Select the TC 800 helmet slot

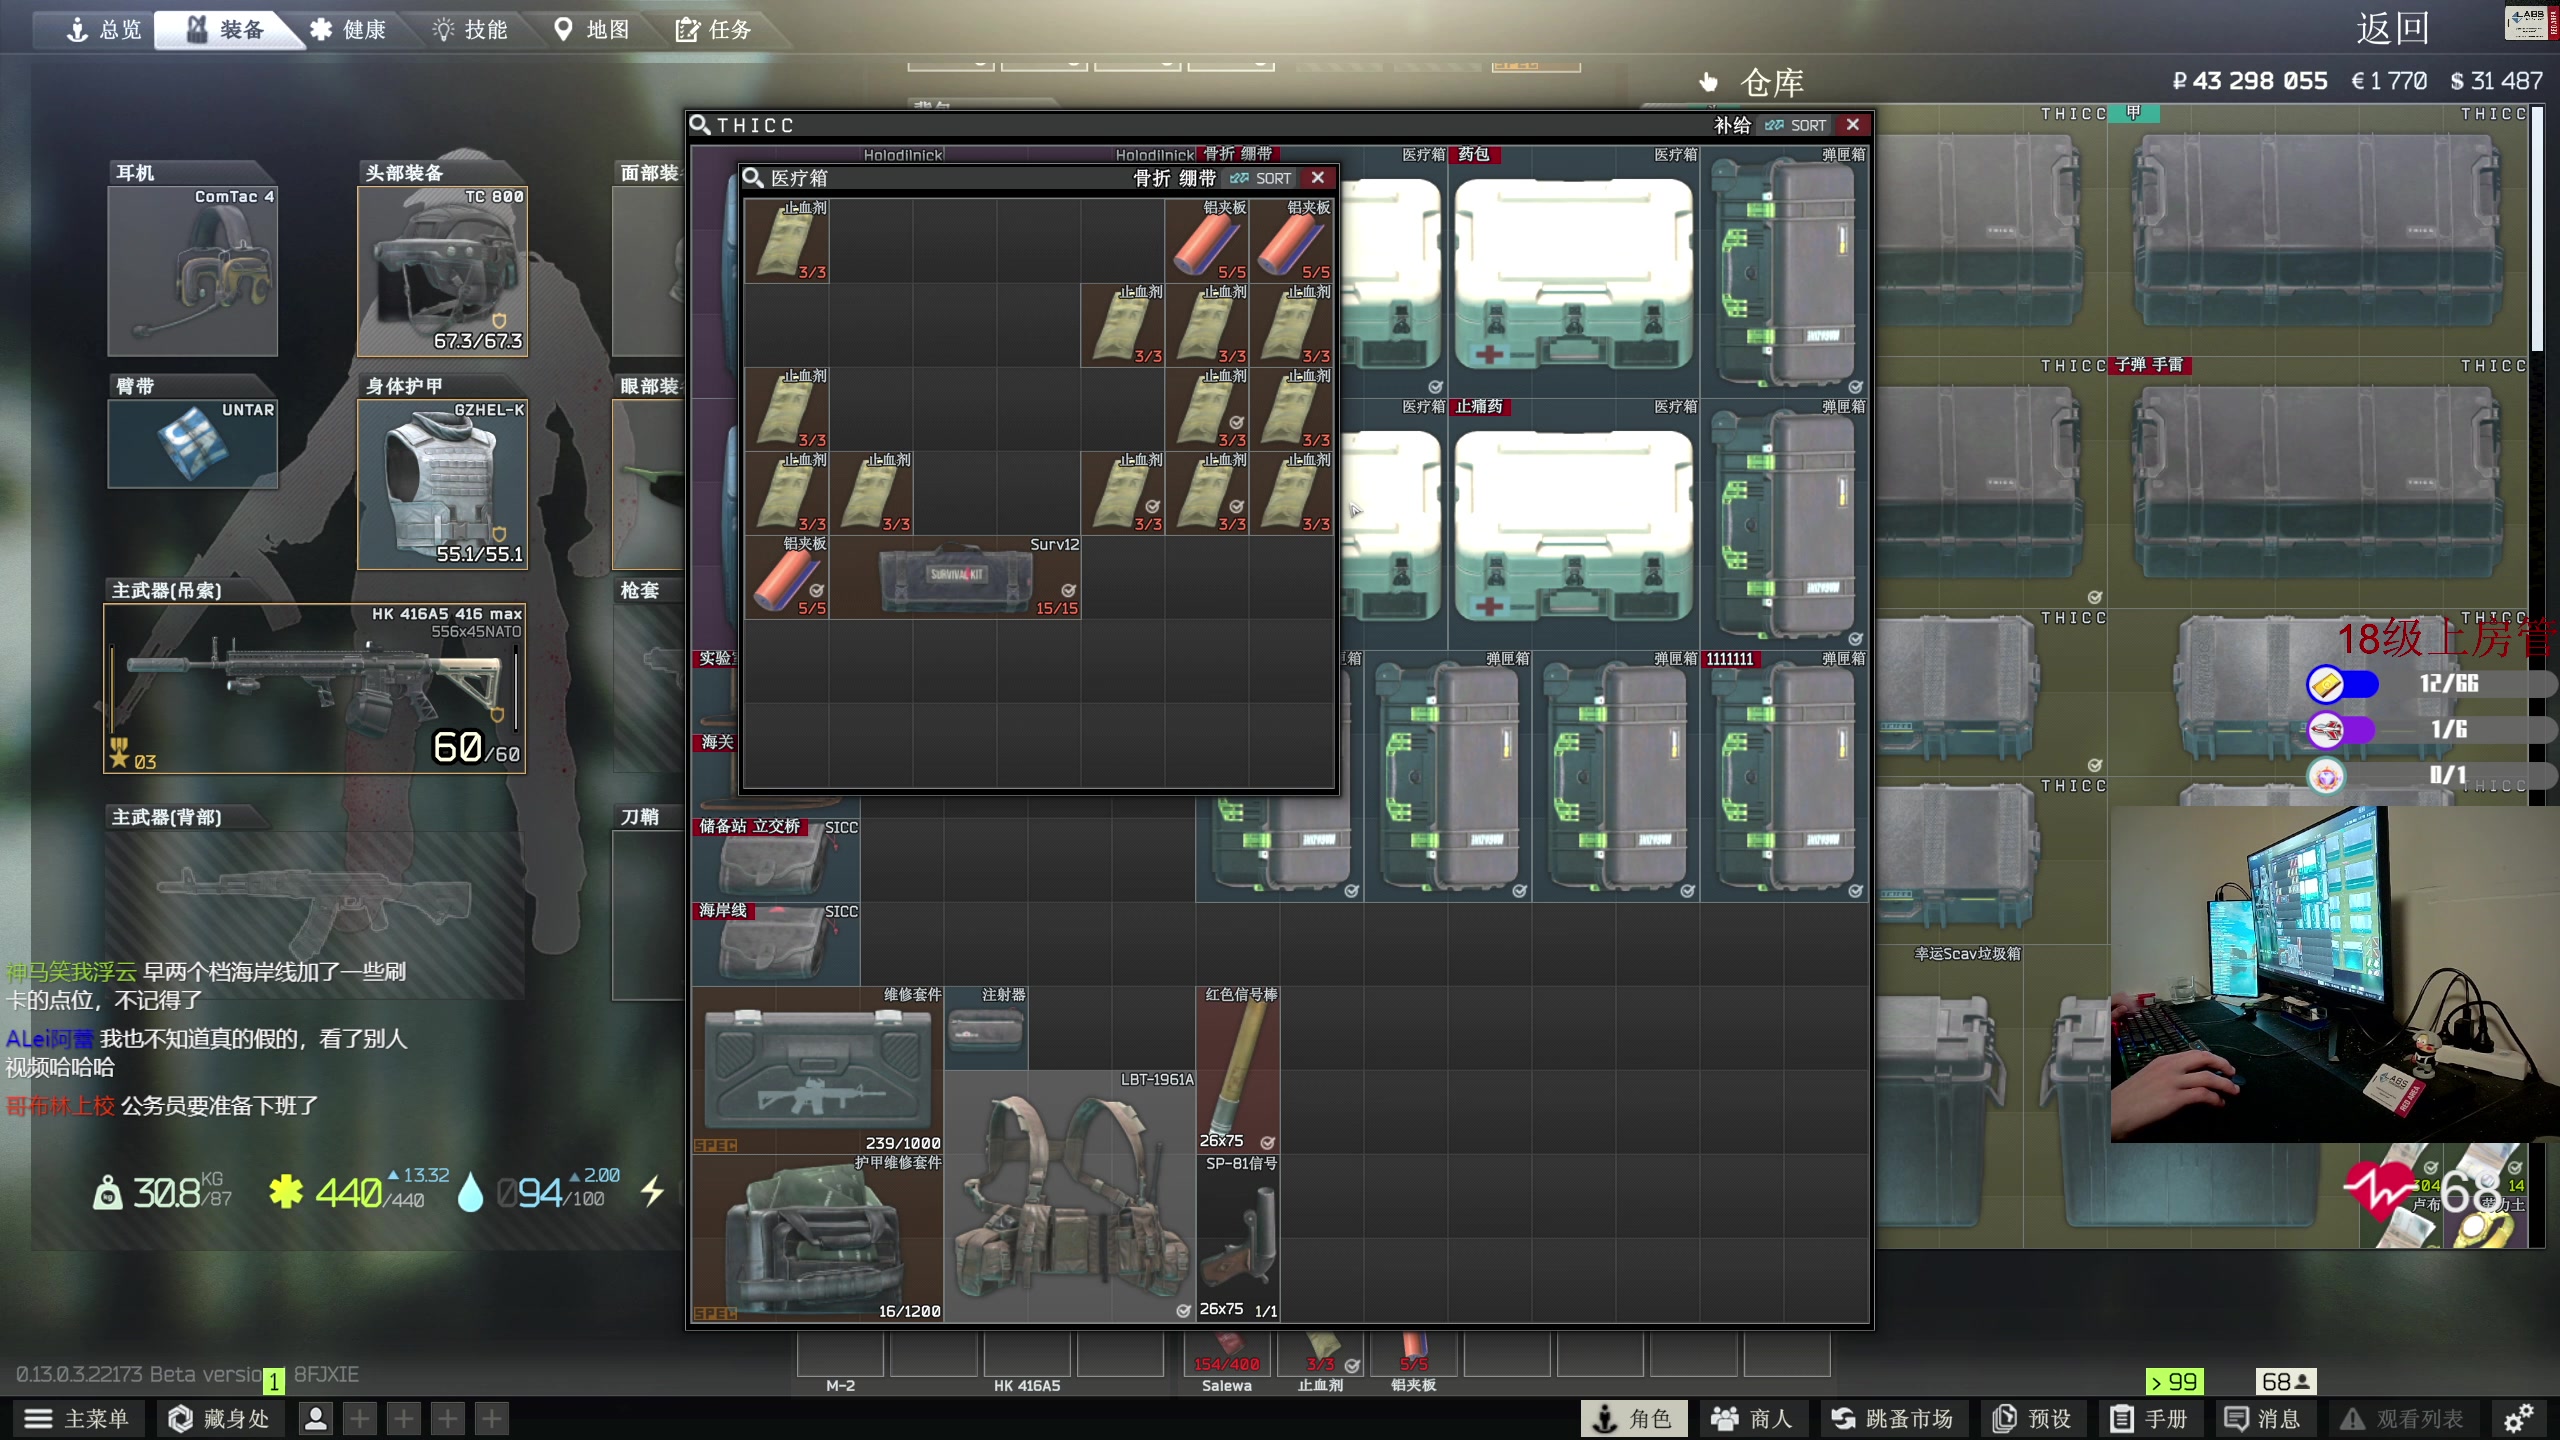click(442, 271)
